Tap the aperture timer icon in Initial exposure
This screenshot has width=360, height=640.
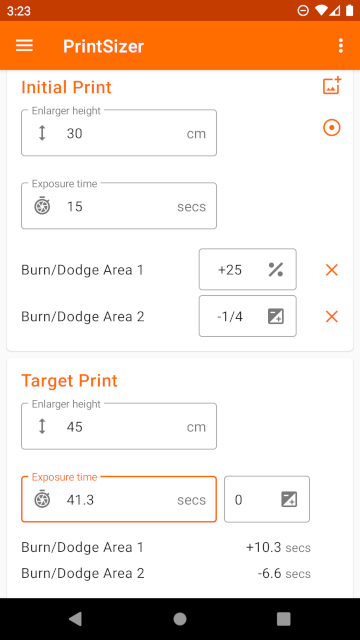[x=42, y=206]
